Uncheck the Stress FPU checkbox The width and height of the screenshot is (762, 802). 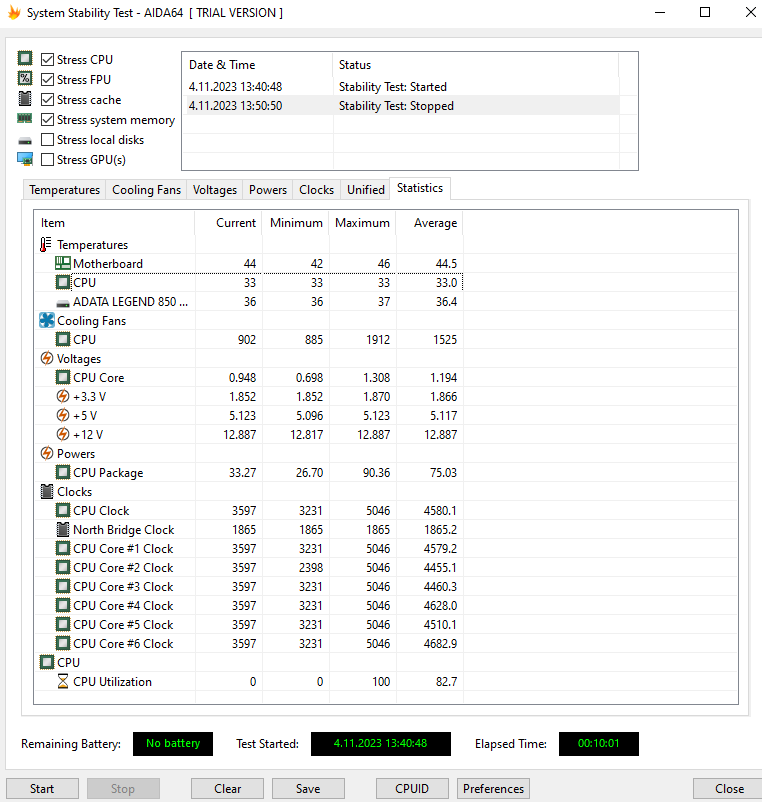(47, 80)
